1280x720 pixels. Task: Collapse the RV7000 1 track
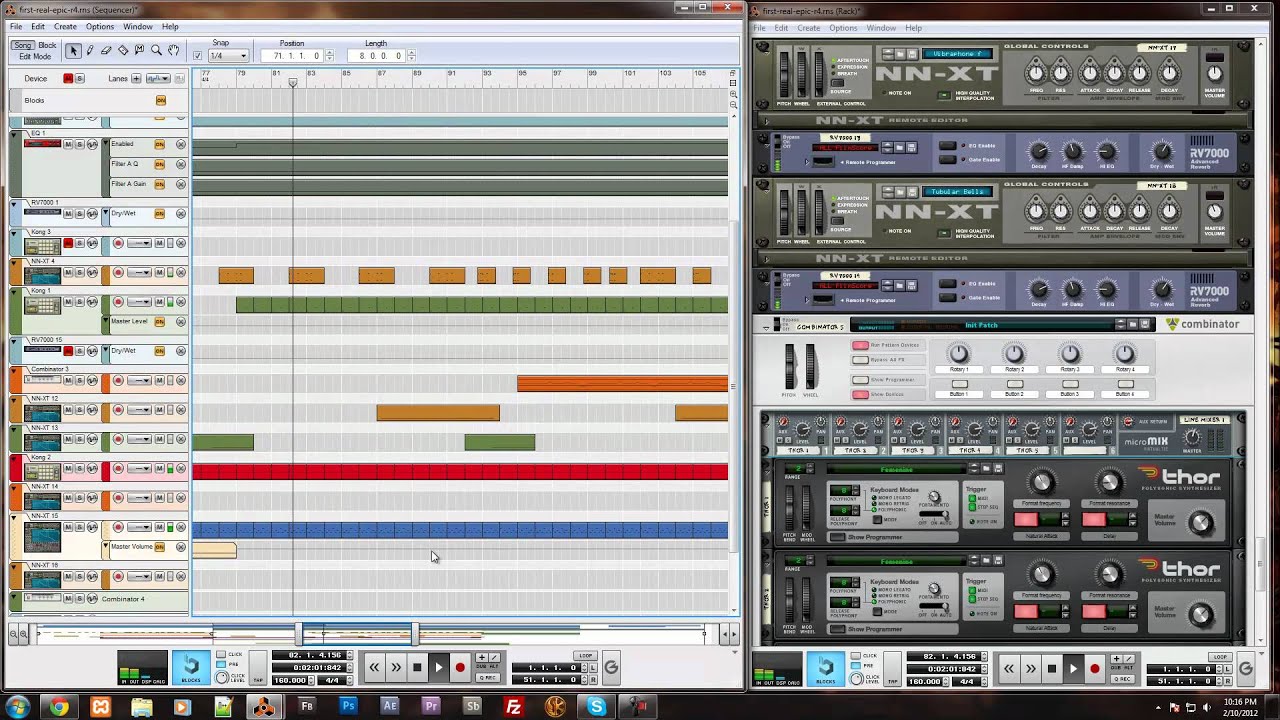coord(15,203)
